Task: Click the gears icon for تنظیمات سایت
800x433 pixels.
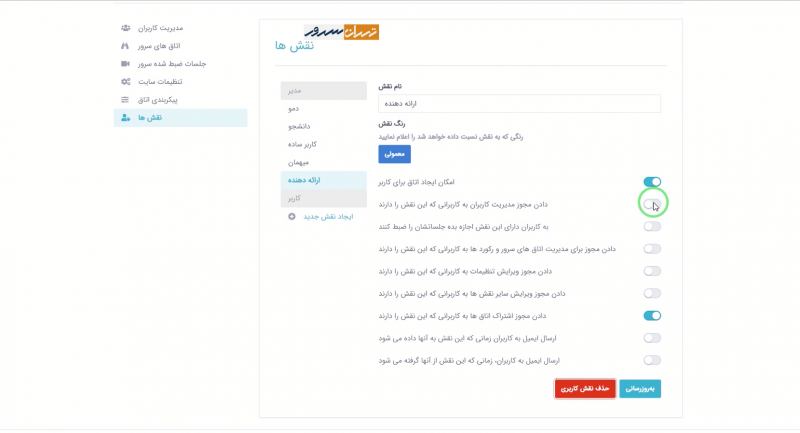Action: (x=125, y=82)
